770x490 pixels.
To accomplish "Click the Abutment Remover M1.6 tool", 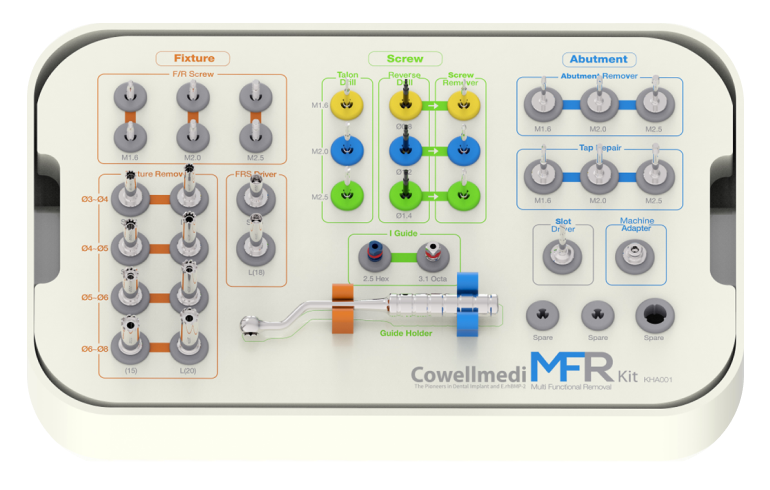I will [543, 103].
